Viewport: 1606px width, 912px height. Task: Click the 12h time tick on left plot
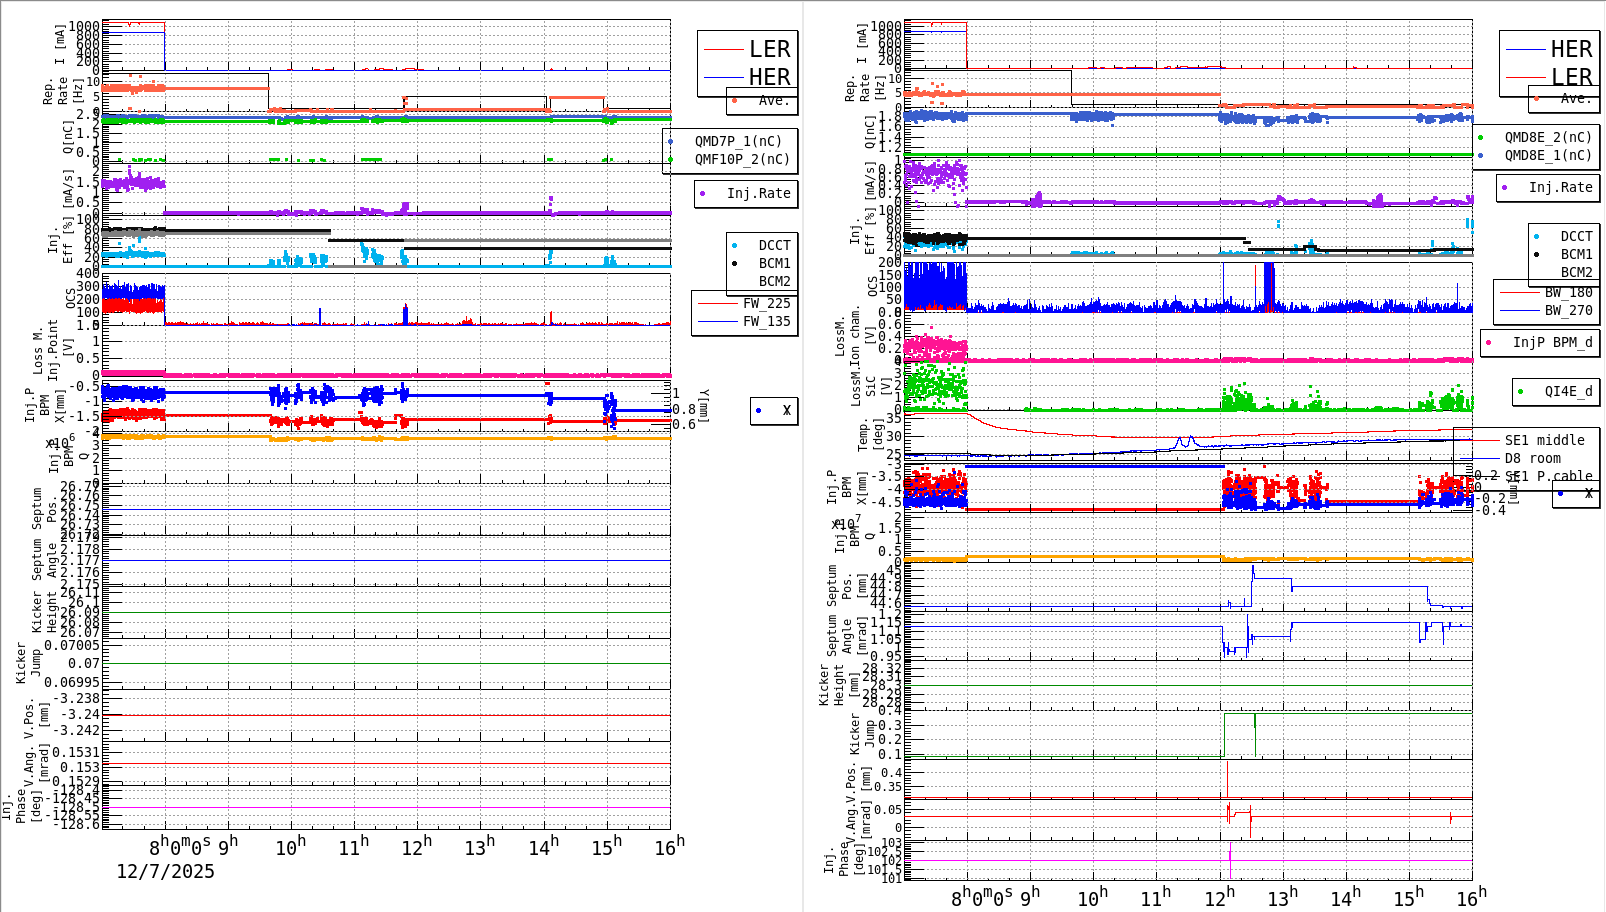coord(417,846)
